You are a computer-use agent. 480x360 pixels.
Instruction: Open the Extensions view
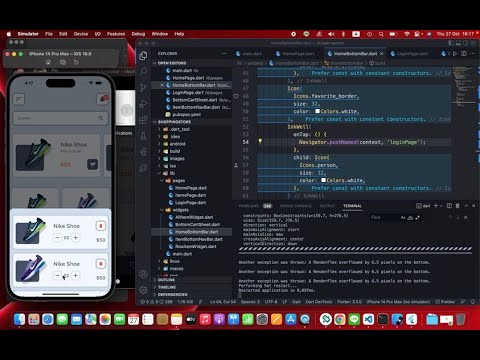(x=143, y=120)
